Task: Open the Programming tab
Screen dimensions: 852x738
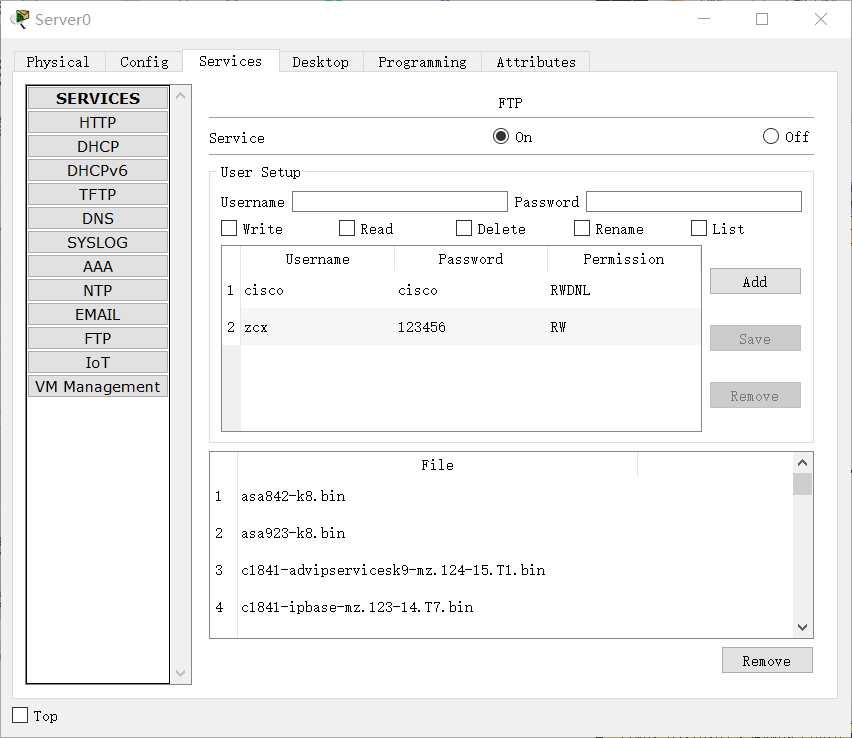Action: pyautogui.click(x=422, y=62)
